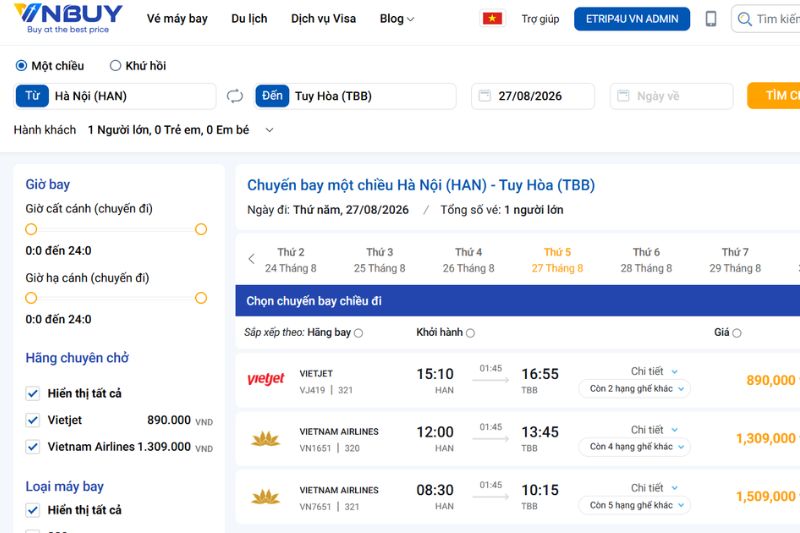
Task: Open Còn 5 hạng ghế khác dropdown
Action: point(635,505)
